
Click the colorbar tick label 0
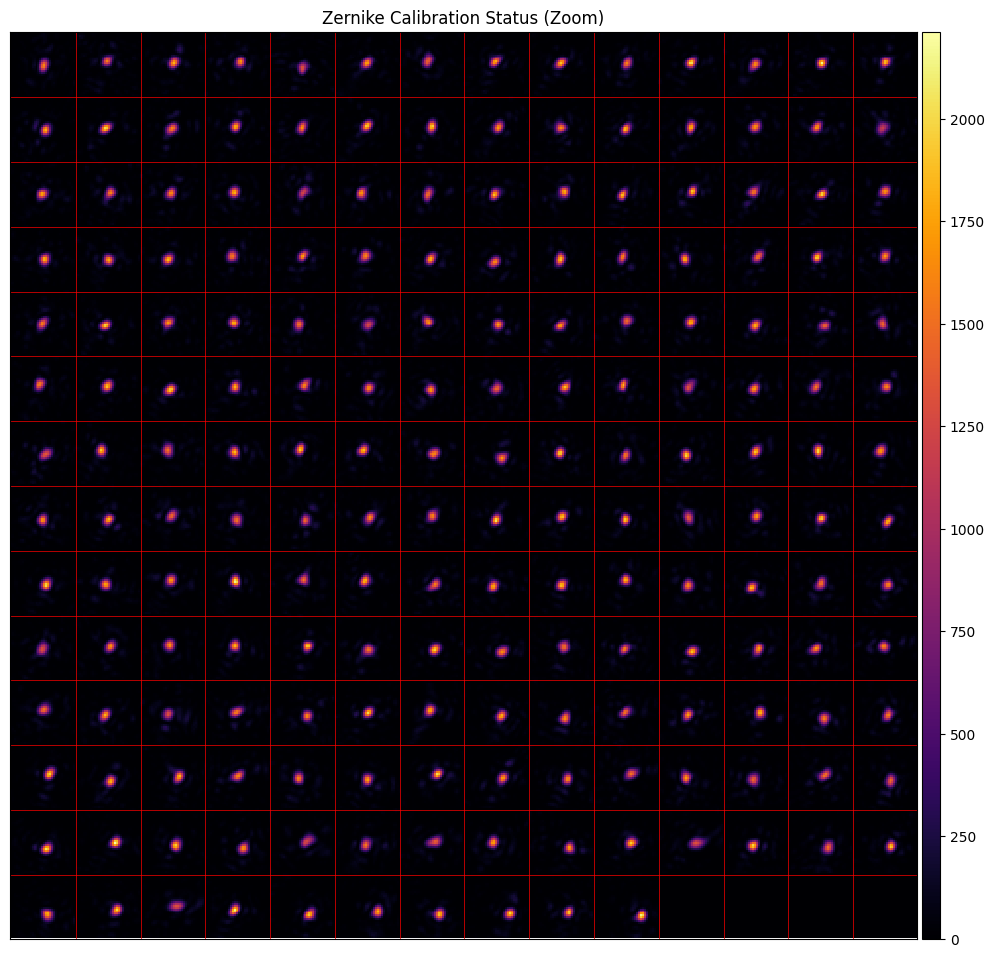click(x=954, y=940)
